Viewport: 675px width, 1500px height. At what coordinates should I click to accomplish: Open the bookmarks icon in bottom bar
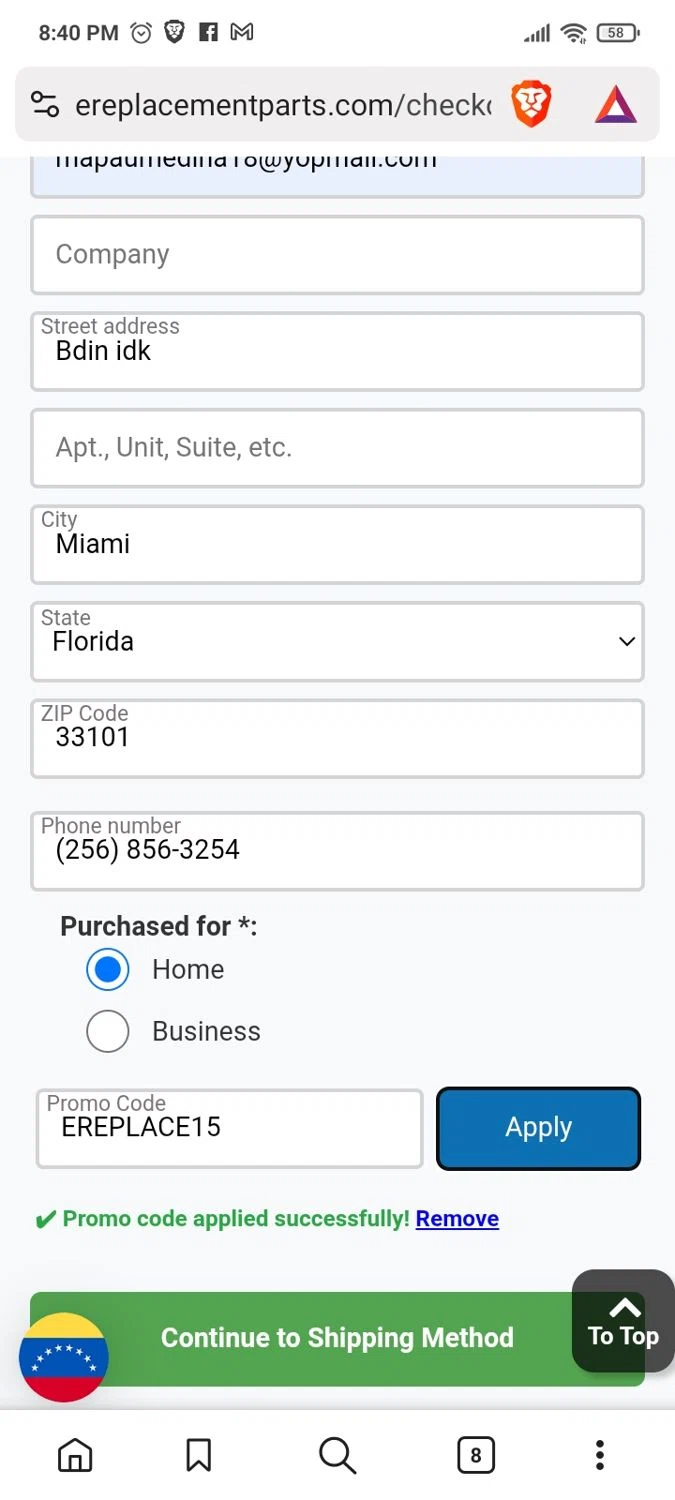pyautogui.click(x=199, y=1455)
